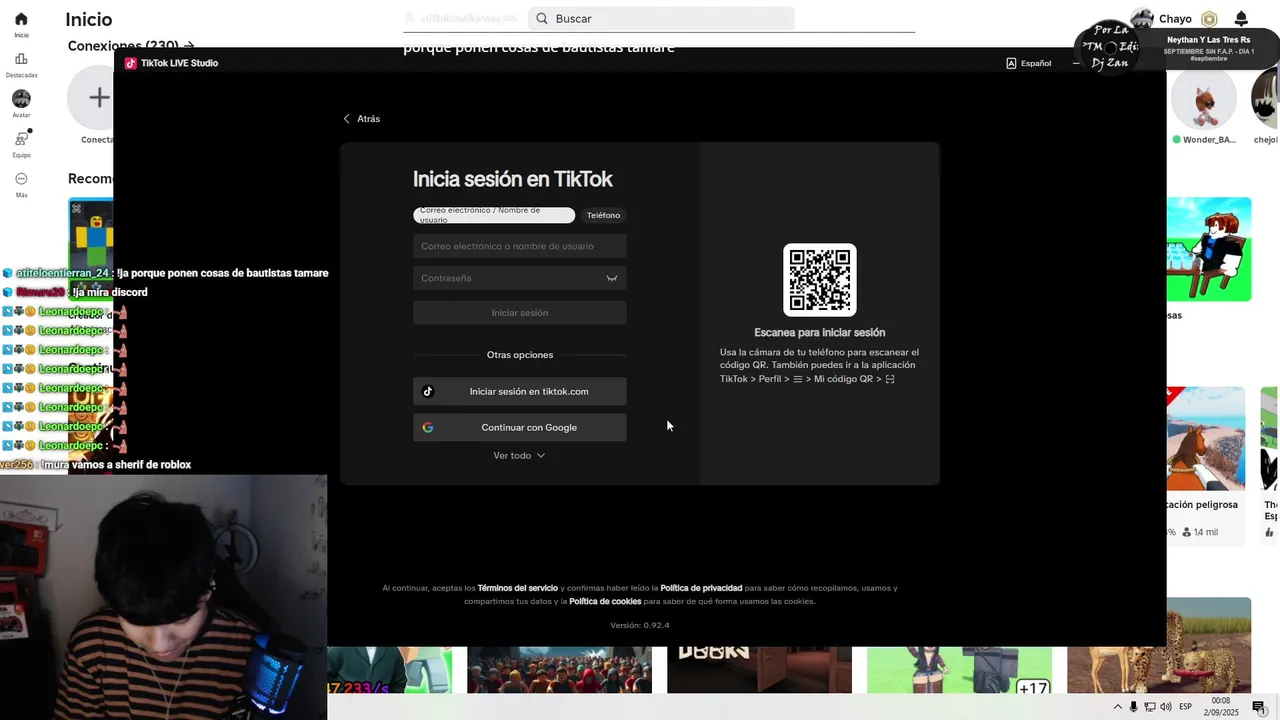
Task: Click the TikTok logo in the tiktok.com button
Action: tap(428, 391)
